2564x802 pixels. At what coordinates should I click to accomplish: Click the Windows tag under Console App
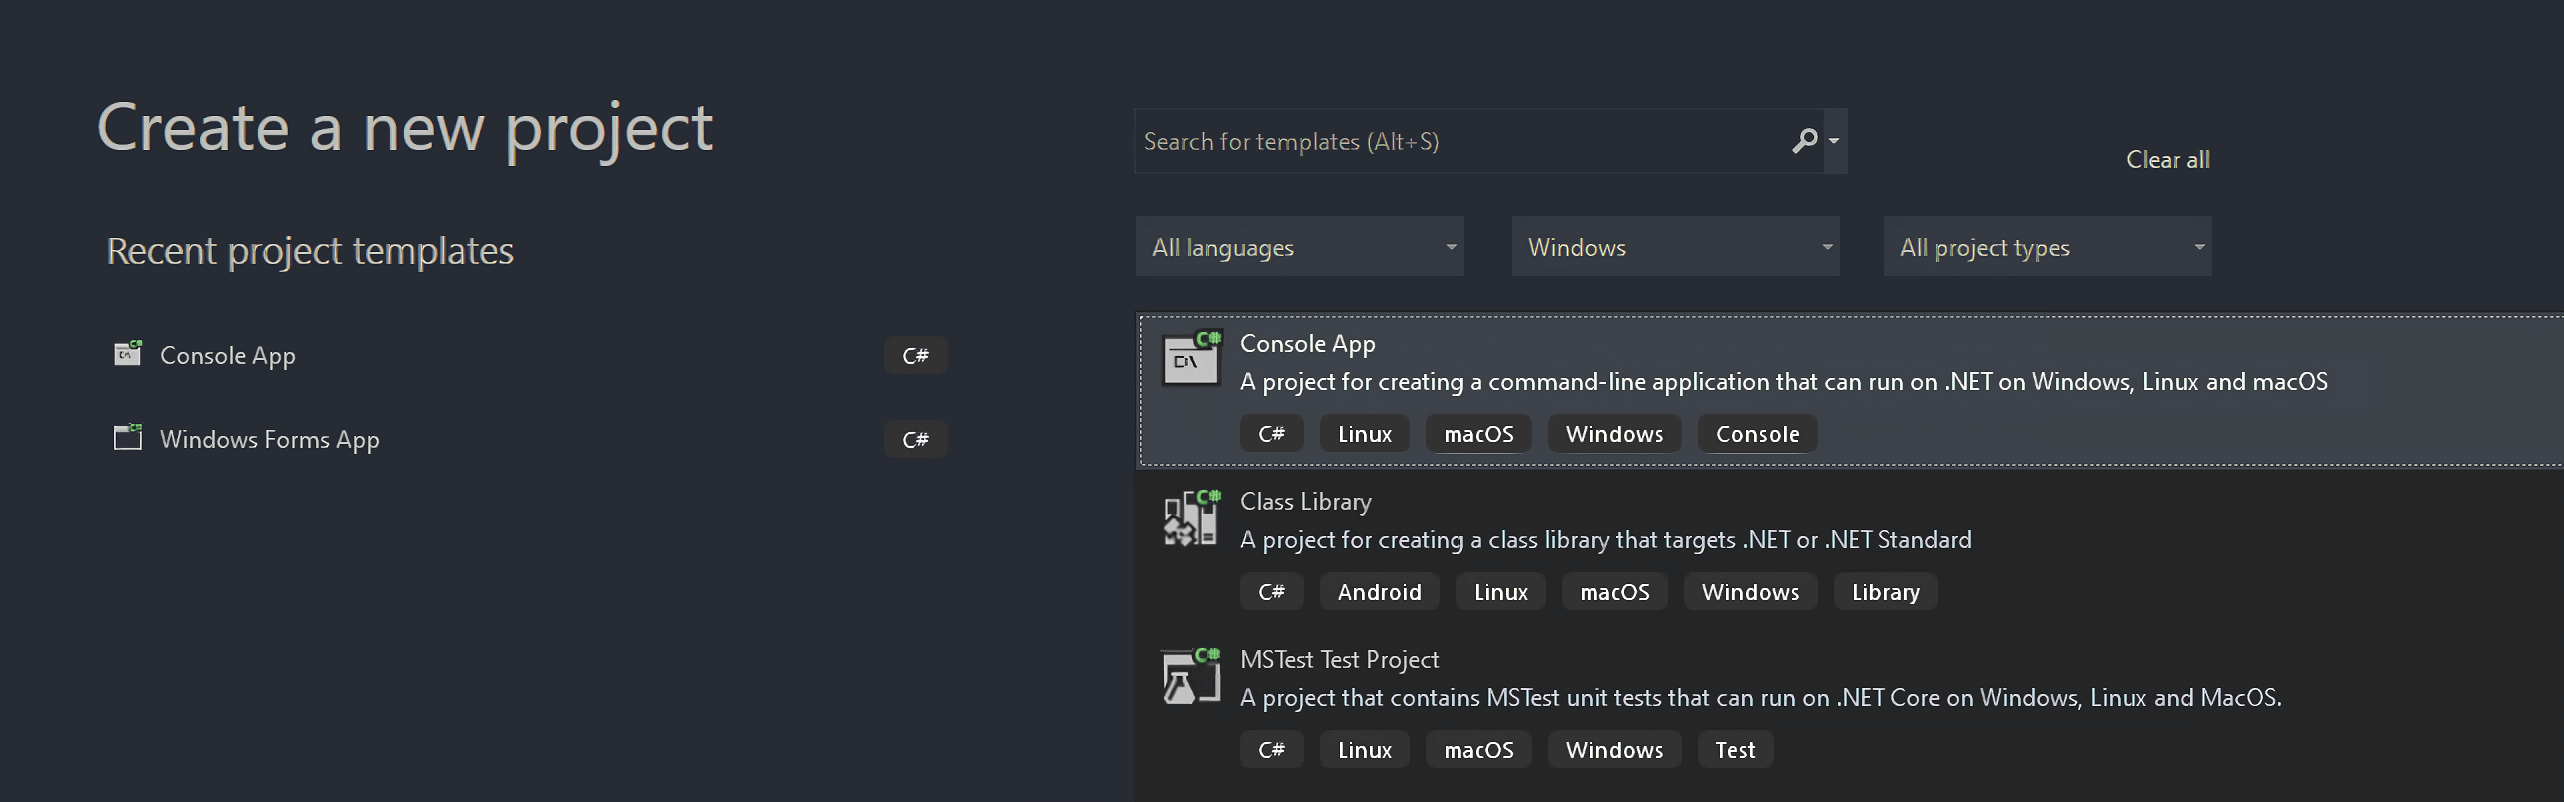click(x=1614, y=433)
